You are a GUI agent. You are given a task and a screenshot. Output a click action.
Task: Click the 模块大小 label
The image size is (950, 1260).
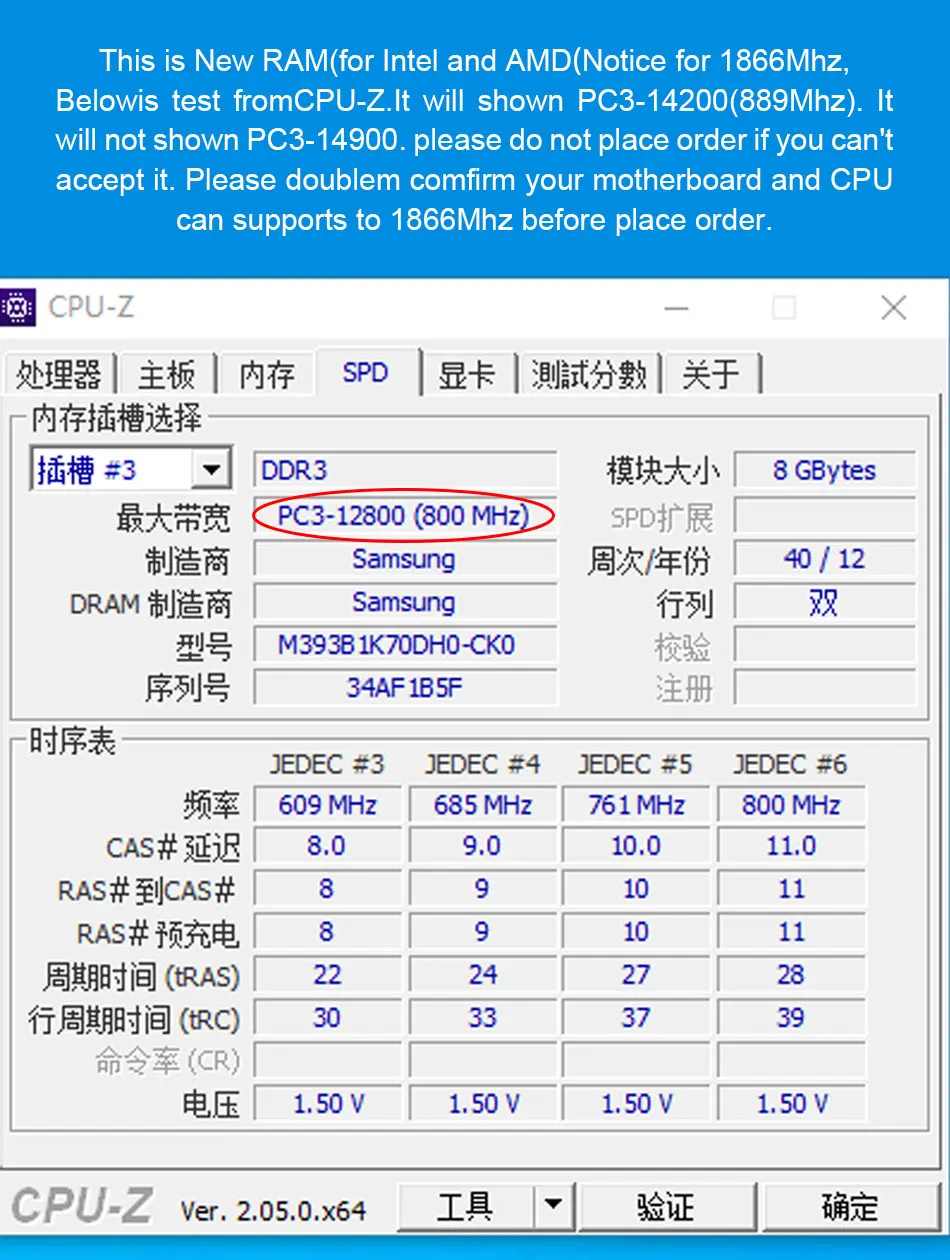coord(662,471)
